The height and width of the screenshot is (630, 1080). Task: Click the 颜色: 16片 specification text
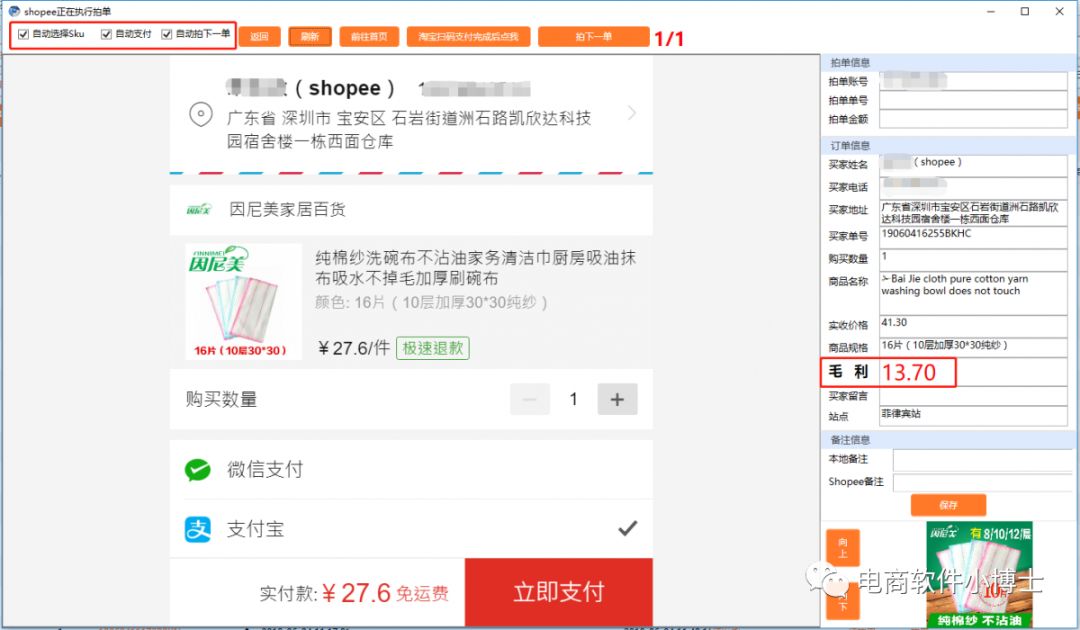click(431, 302)
